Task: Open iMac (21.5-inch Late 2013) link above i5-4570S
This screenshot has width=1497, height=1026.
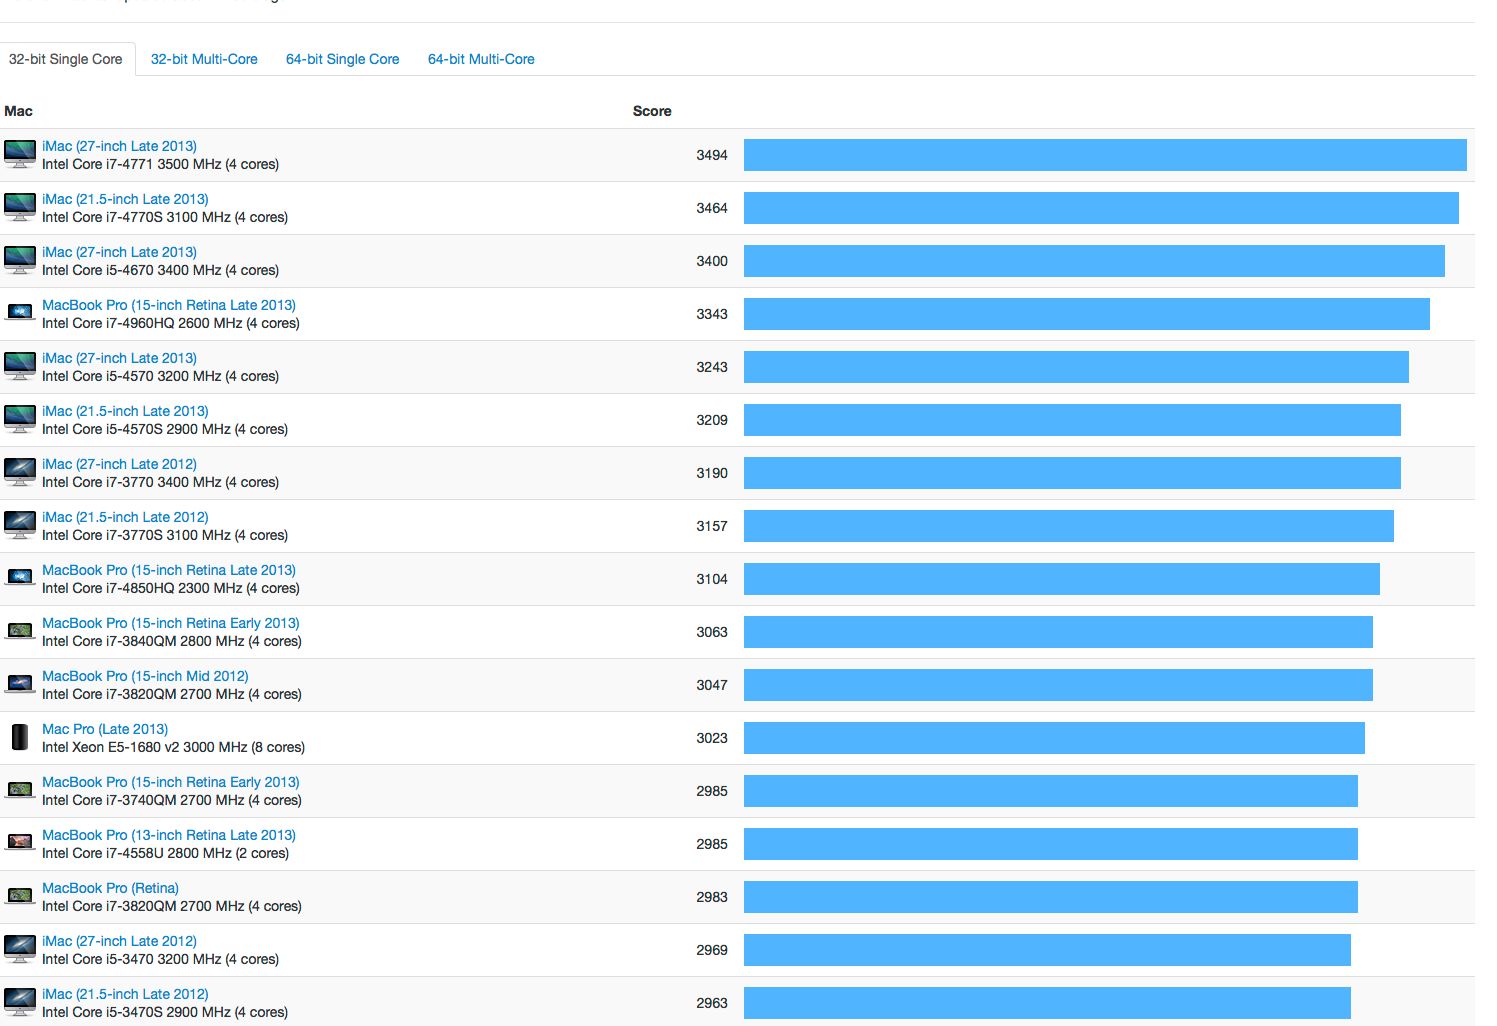Action: (x=125, y=411)
